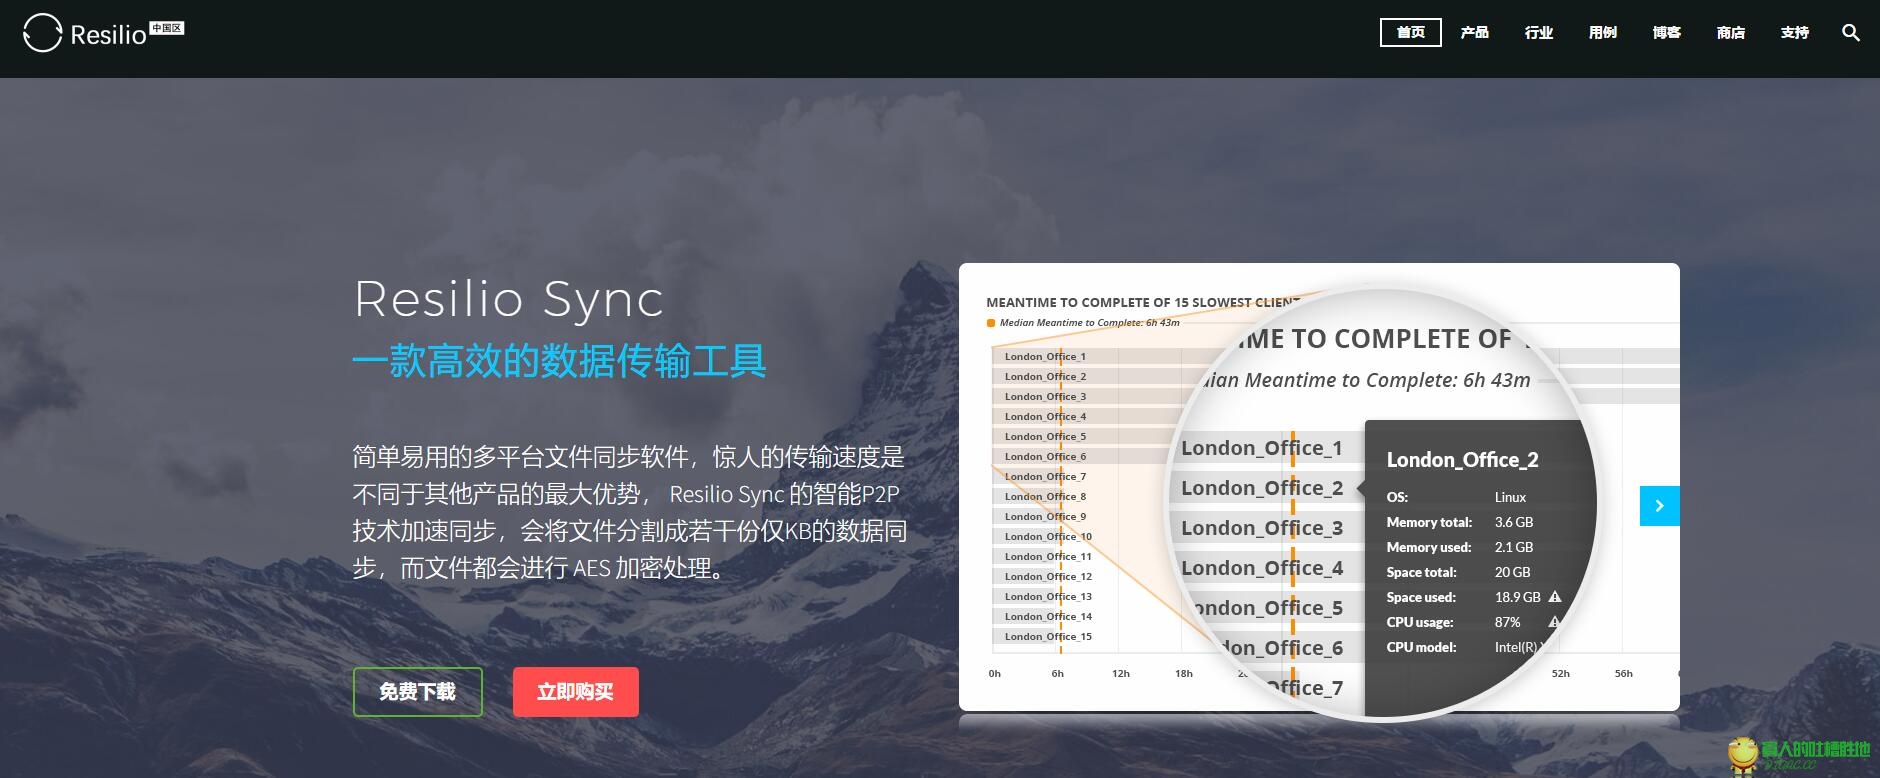Open the 商店 menu item

point(1730,33)
